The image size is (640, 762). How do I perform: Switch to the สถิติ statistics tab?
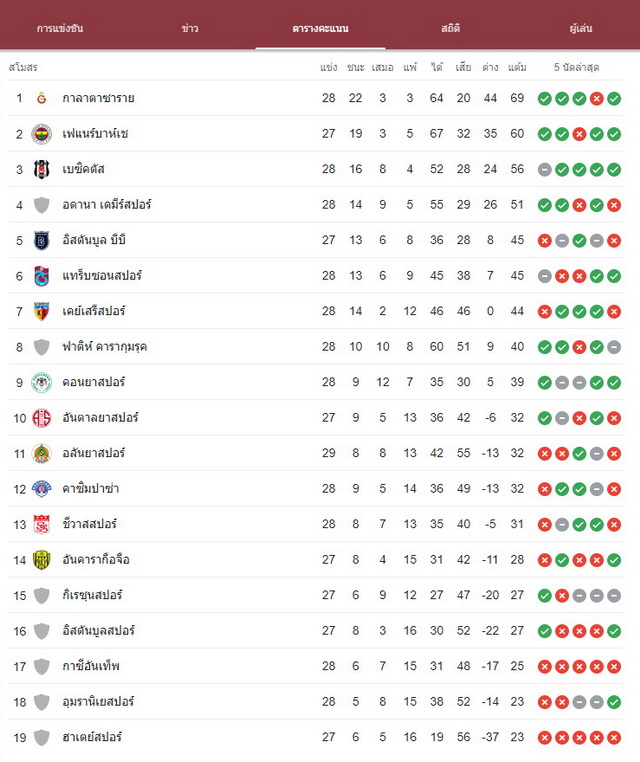pos(451,28)
